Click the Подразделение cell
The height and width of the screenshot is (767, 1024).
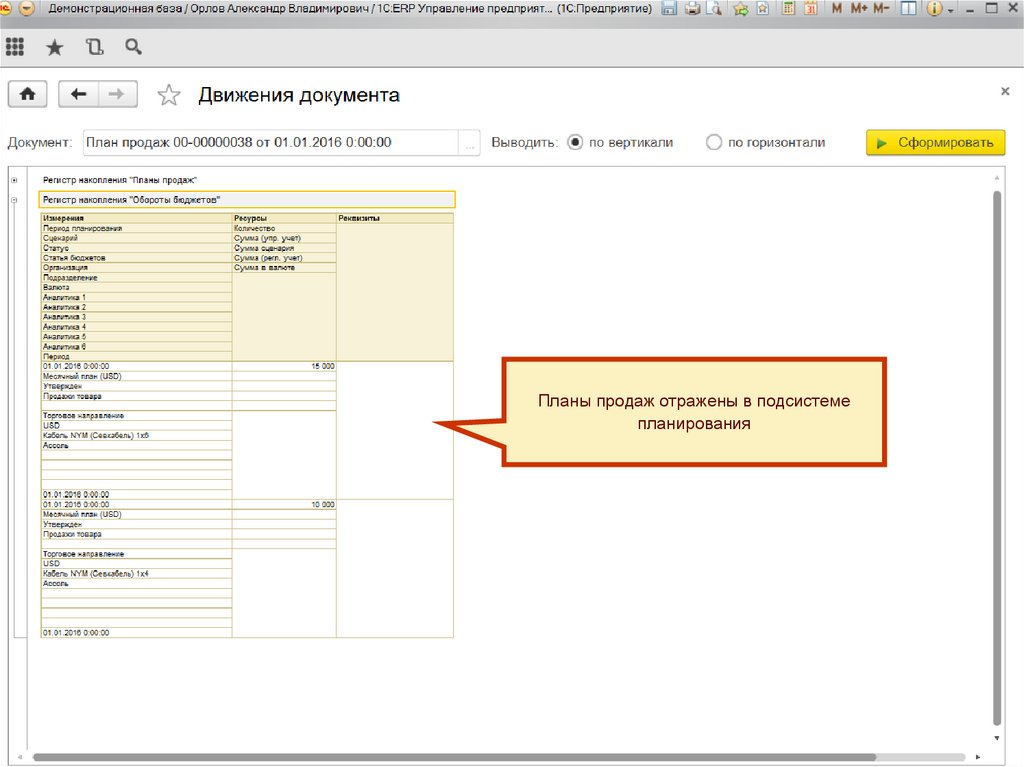tap(136, 278)
